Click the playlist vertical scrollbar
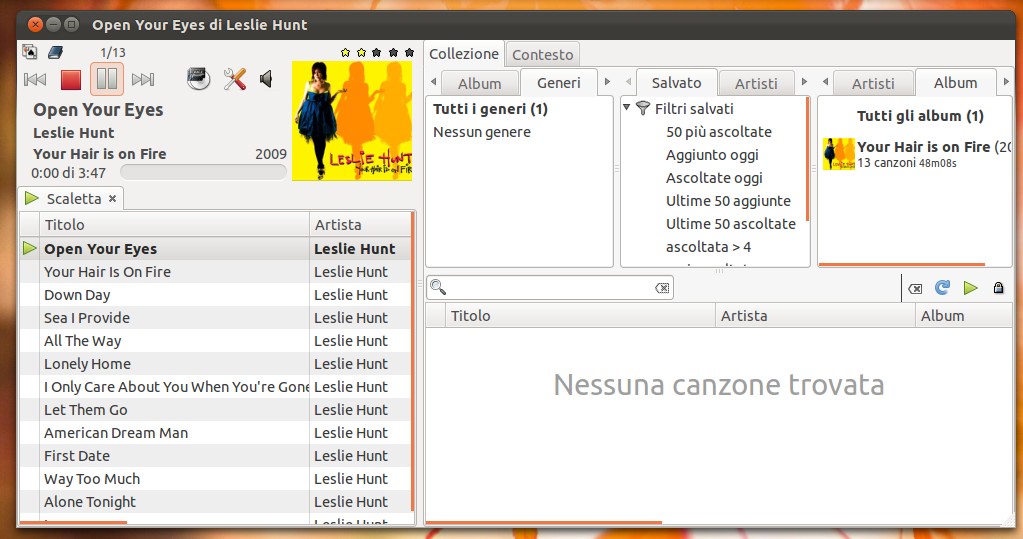Image resolution: width=1023 pixels, height=539 pixels. click(413, 361)
